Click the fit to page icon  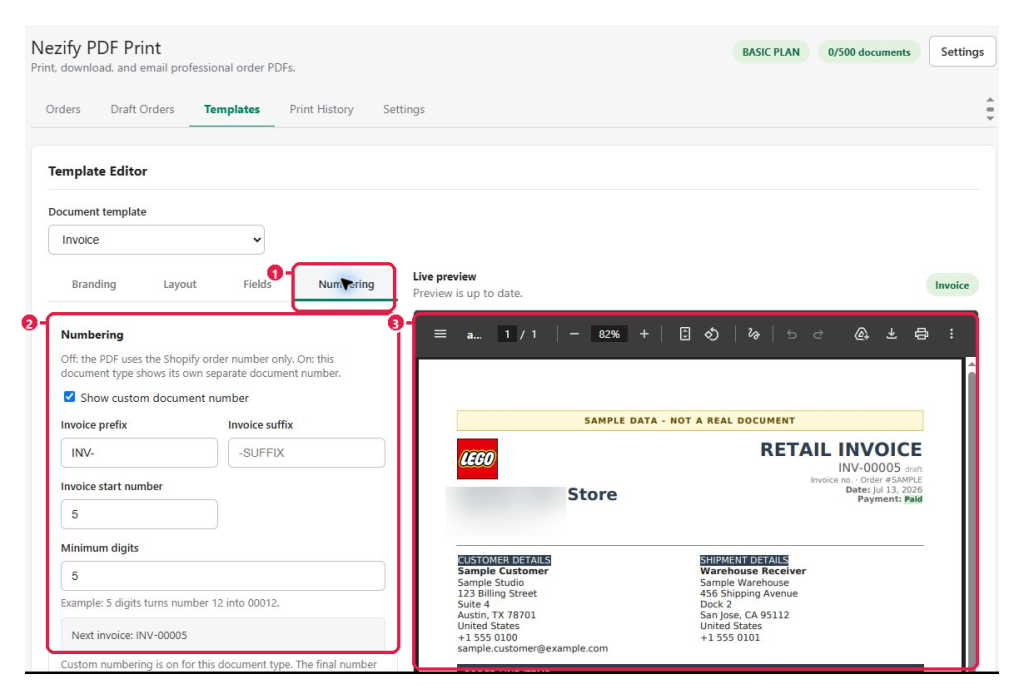point(684,334)
